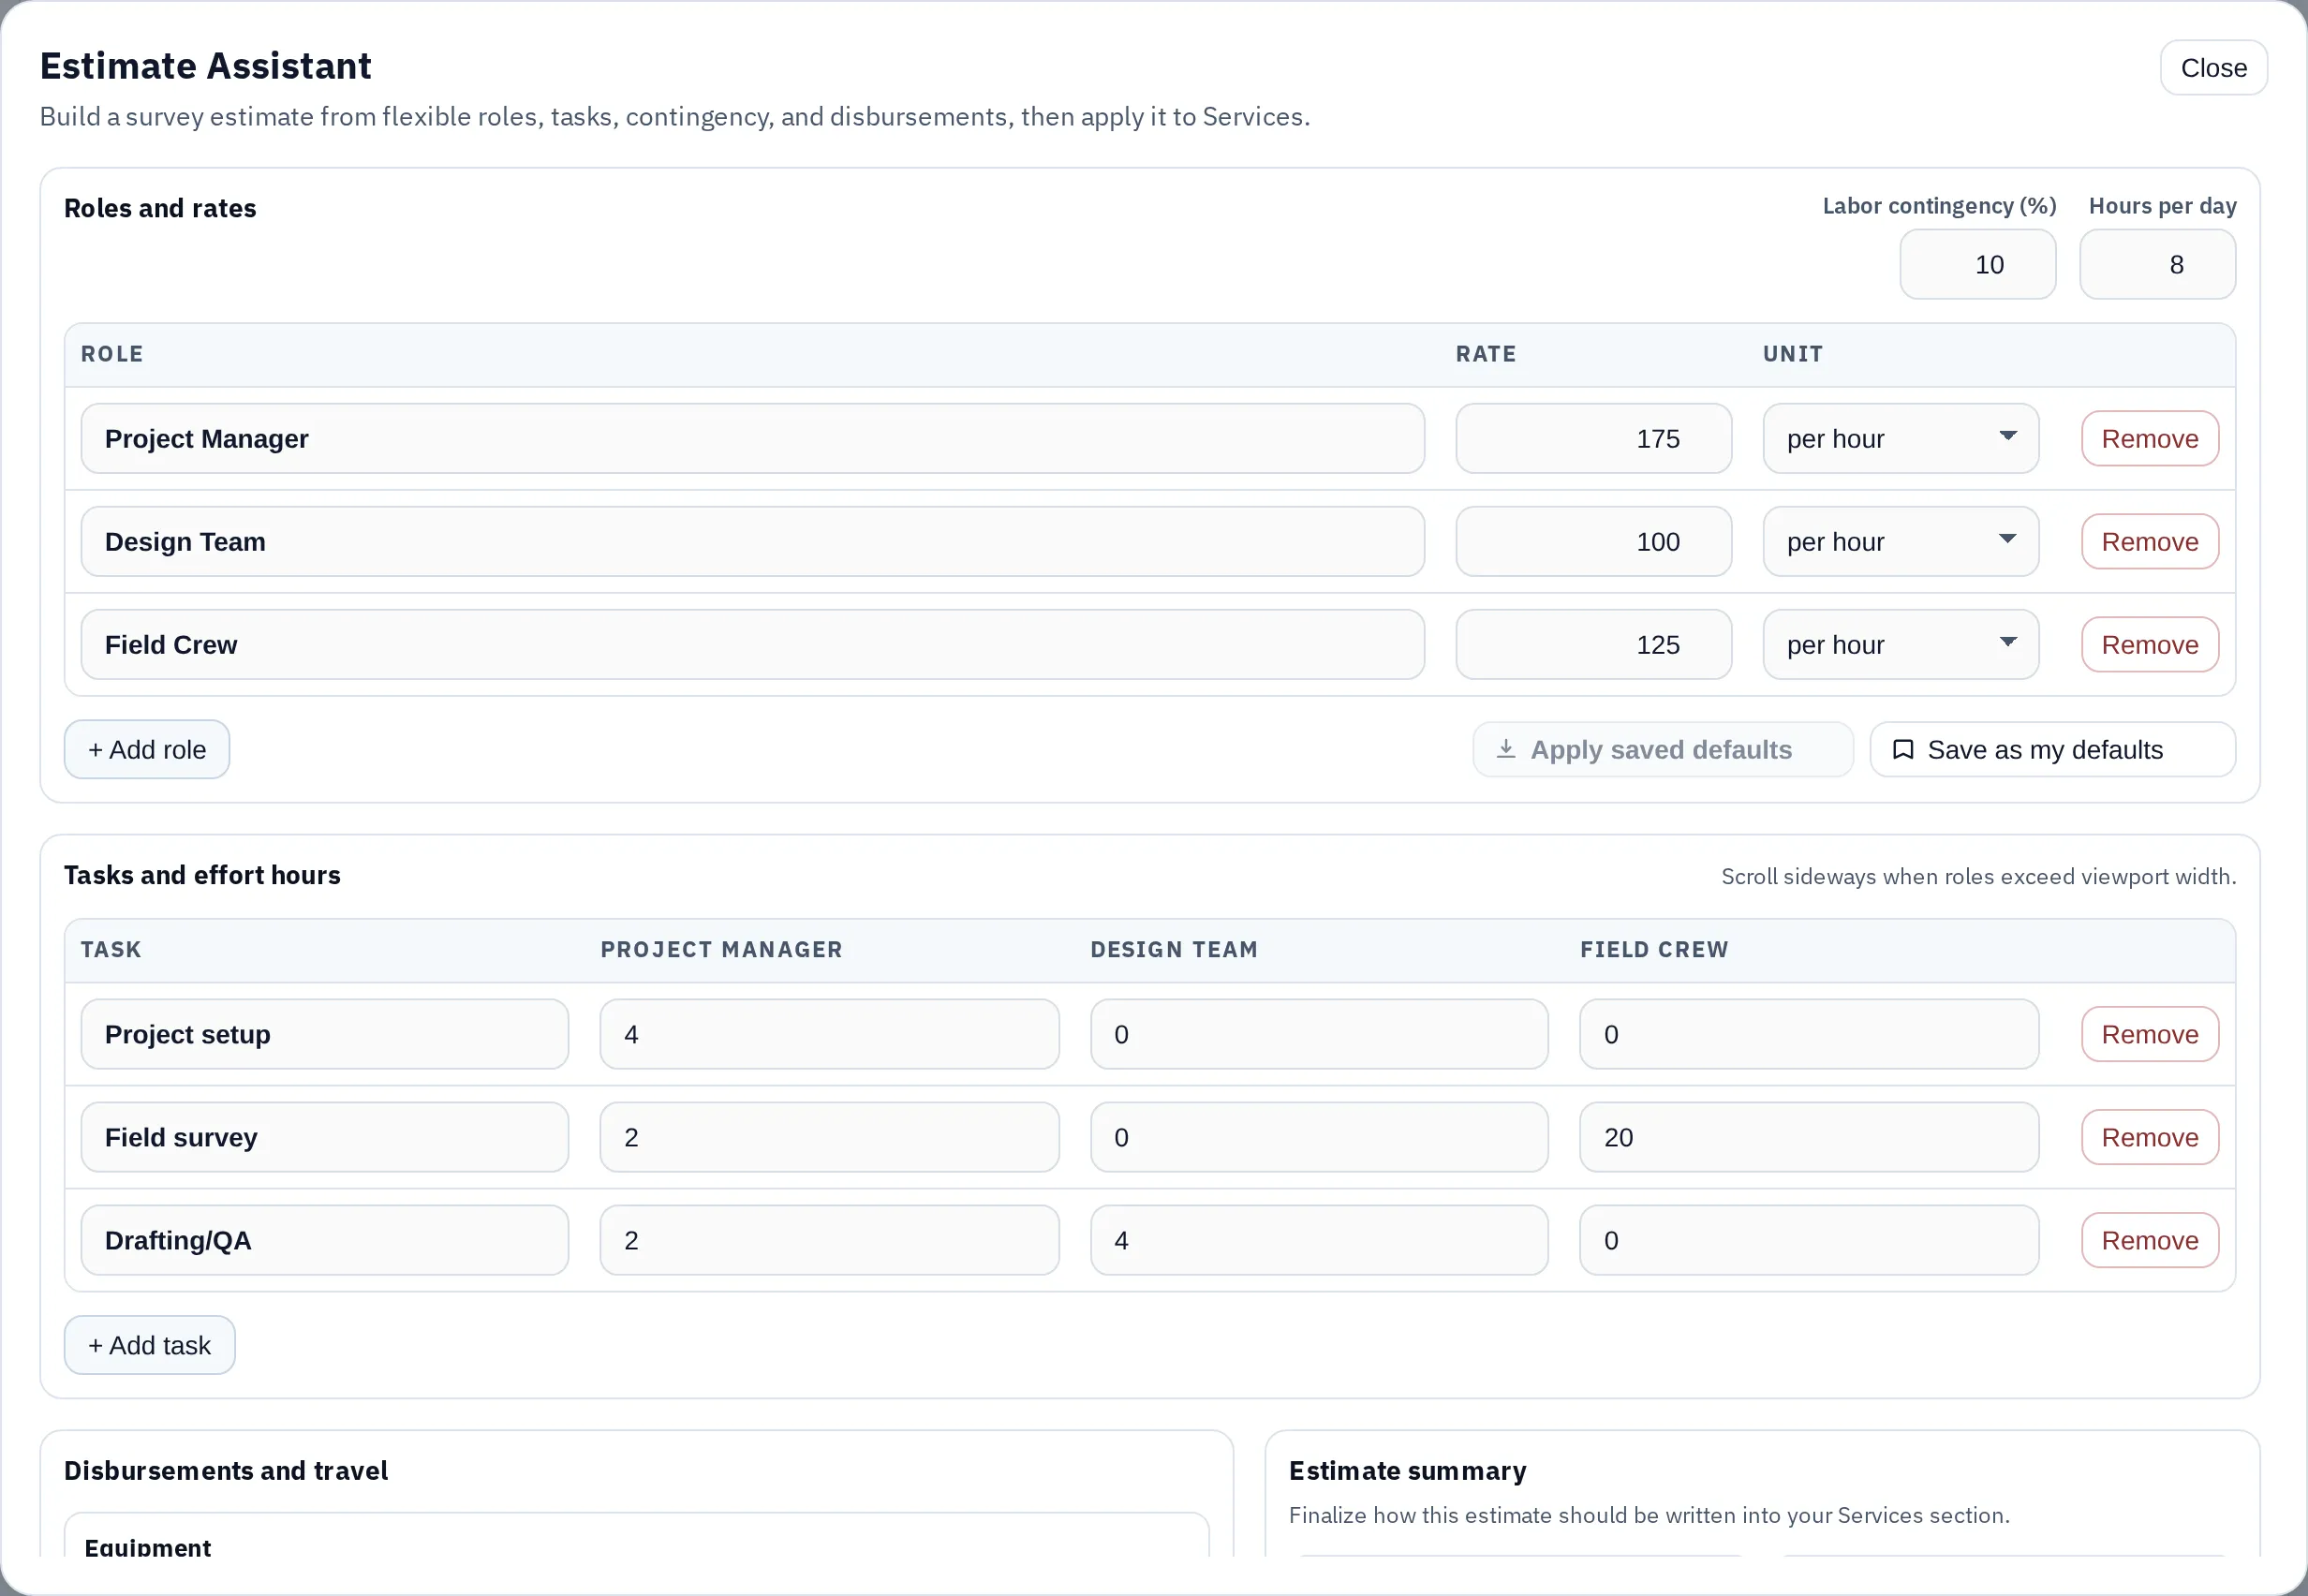Edit Field Crew hours for Field survey
The height and width of the screenshot is (1596, 2308).
click(x=1808, y=1137)
